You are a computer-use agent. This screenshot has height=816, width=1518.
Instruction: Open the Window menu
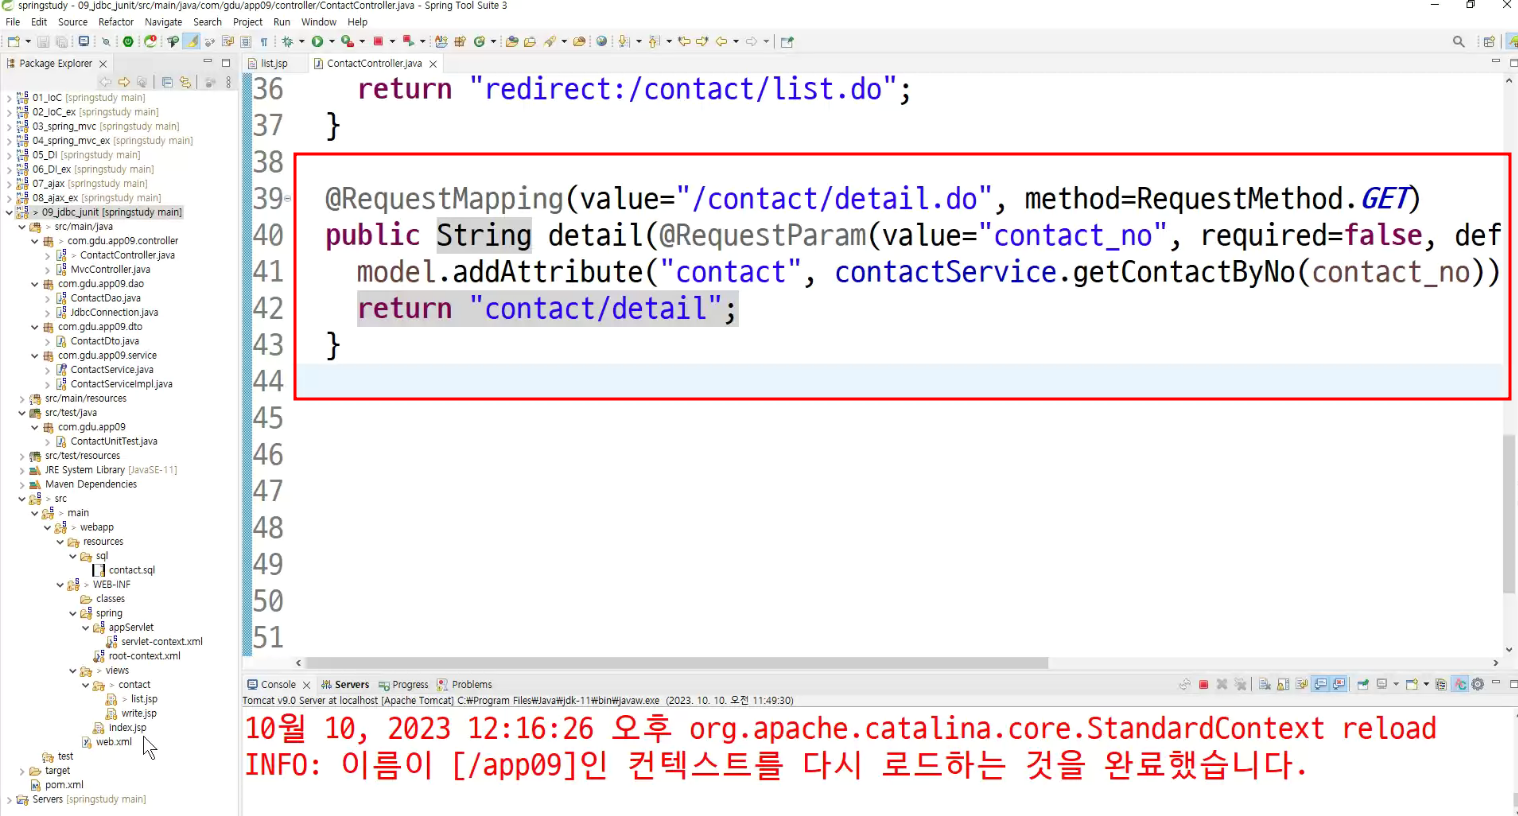tap(319, 21)
